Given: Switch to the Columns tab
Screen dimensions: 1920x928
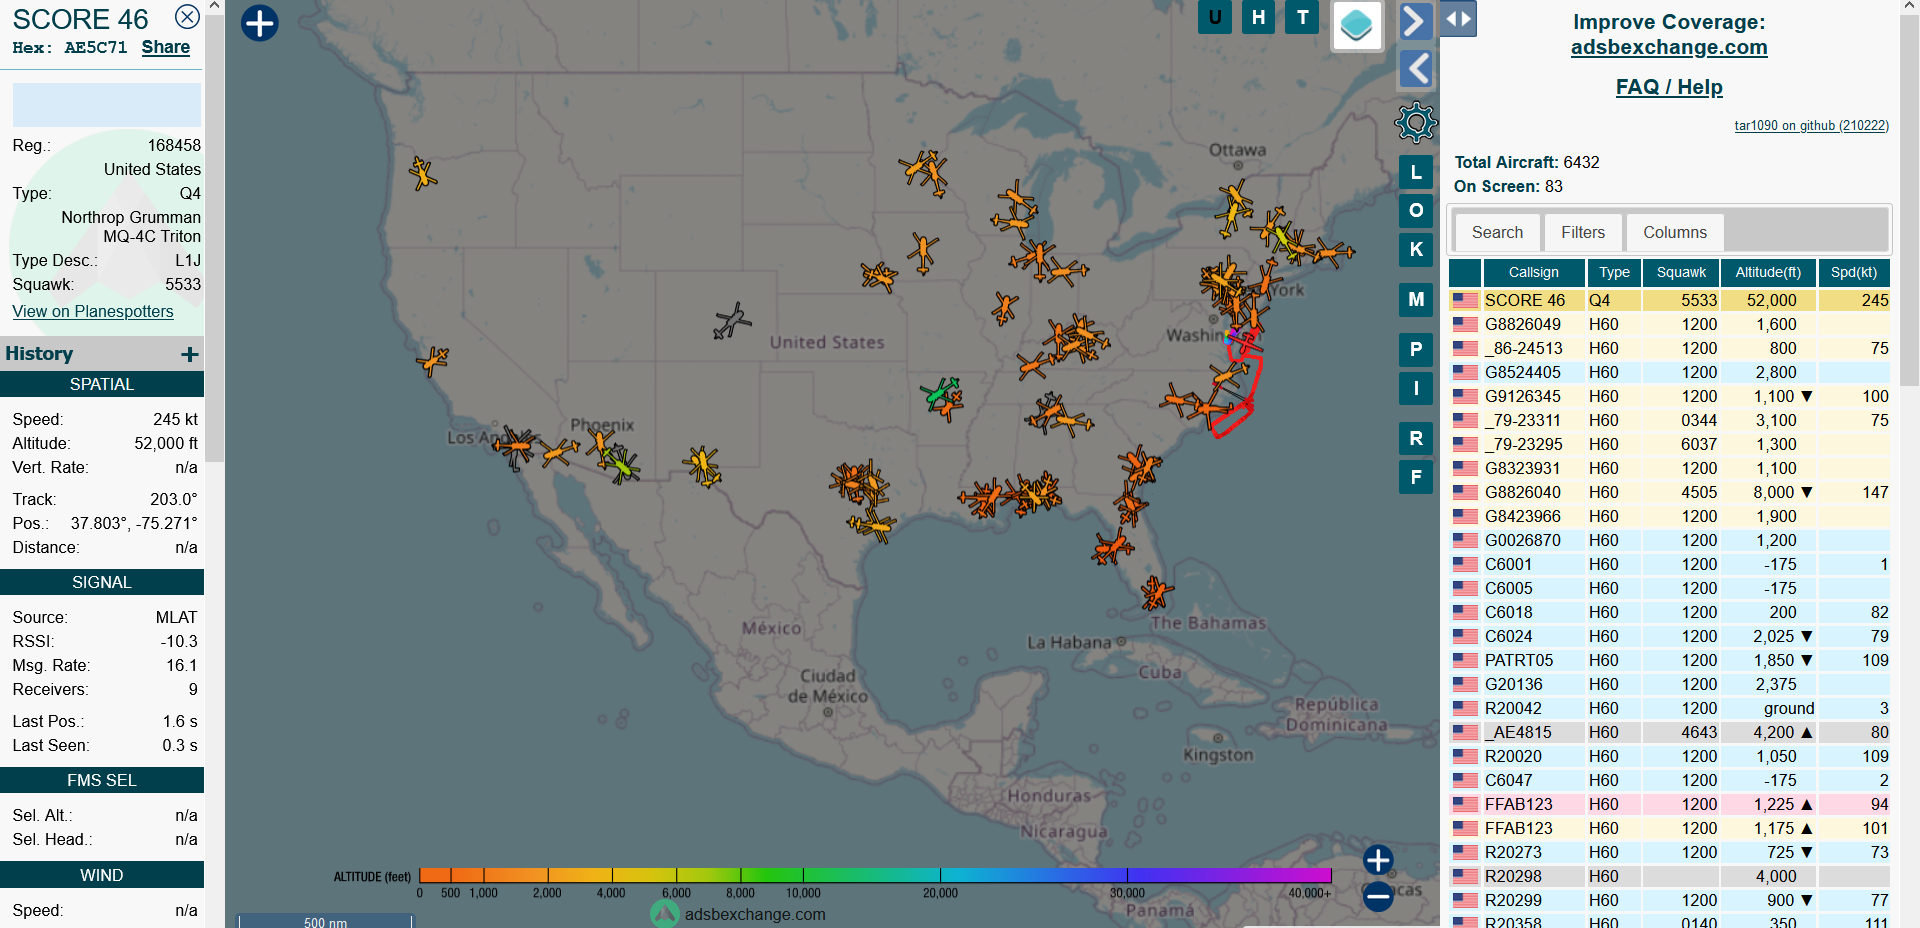Looking at the screenshot, I should pyautogui.click(x=1675, y=232).
